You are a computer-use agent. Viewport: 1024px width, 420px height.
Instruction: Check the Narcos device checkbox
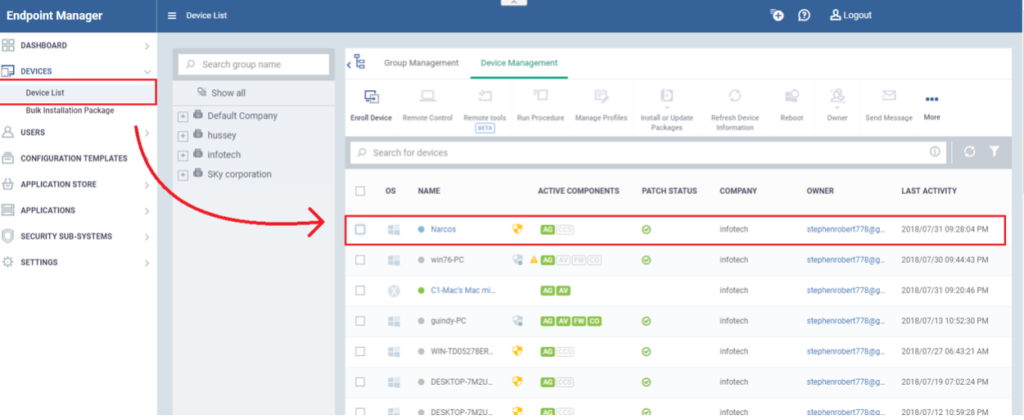click(360, 229)
